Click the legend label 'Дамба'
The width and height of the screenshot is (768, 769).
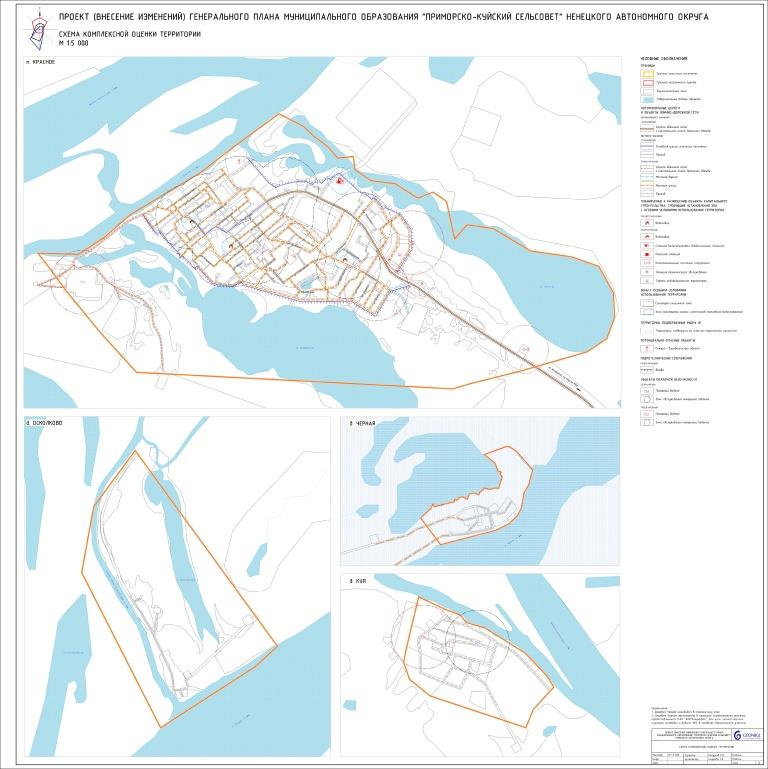pos(660,370)
